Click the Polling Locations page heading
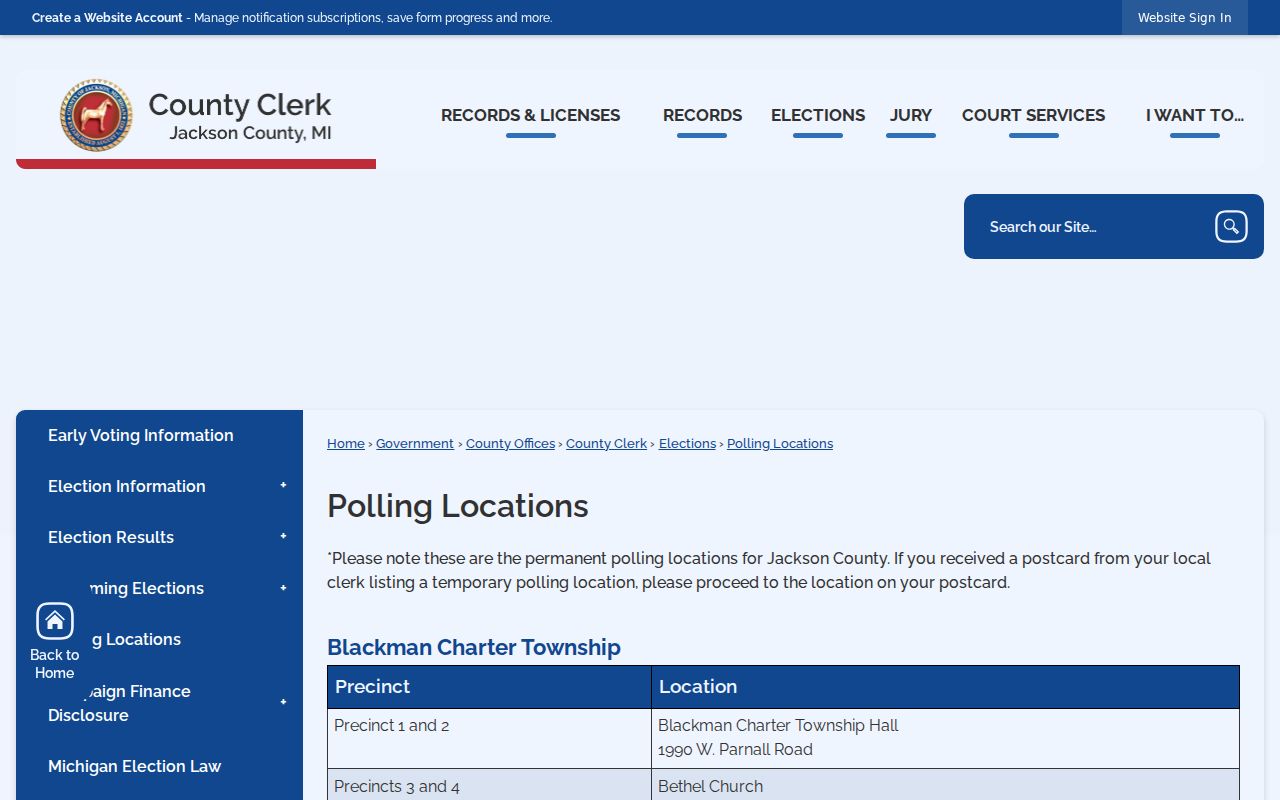Screen dimensions: 1280x800 pos(458,506)
